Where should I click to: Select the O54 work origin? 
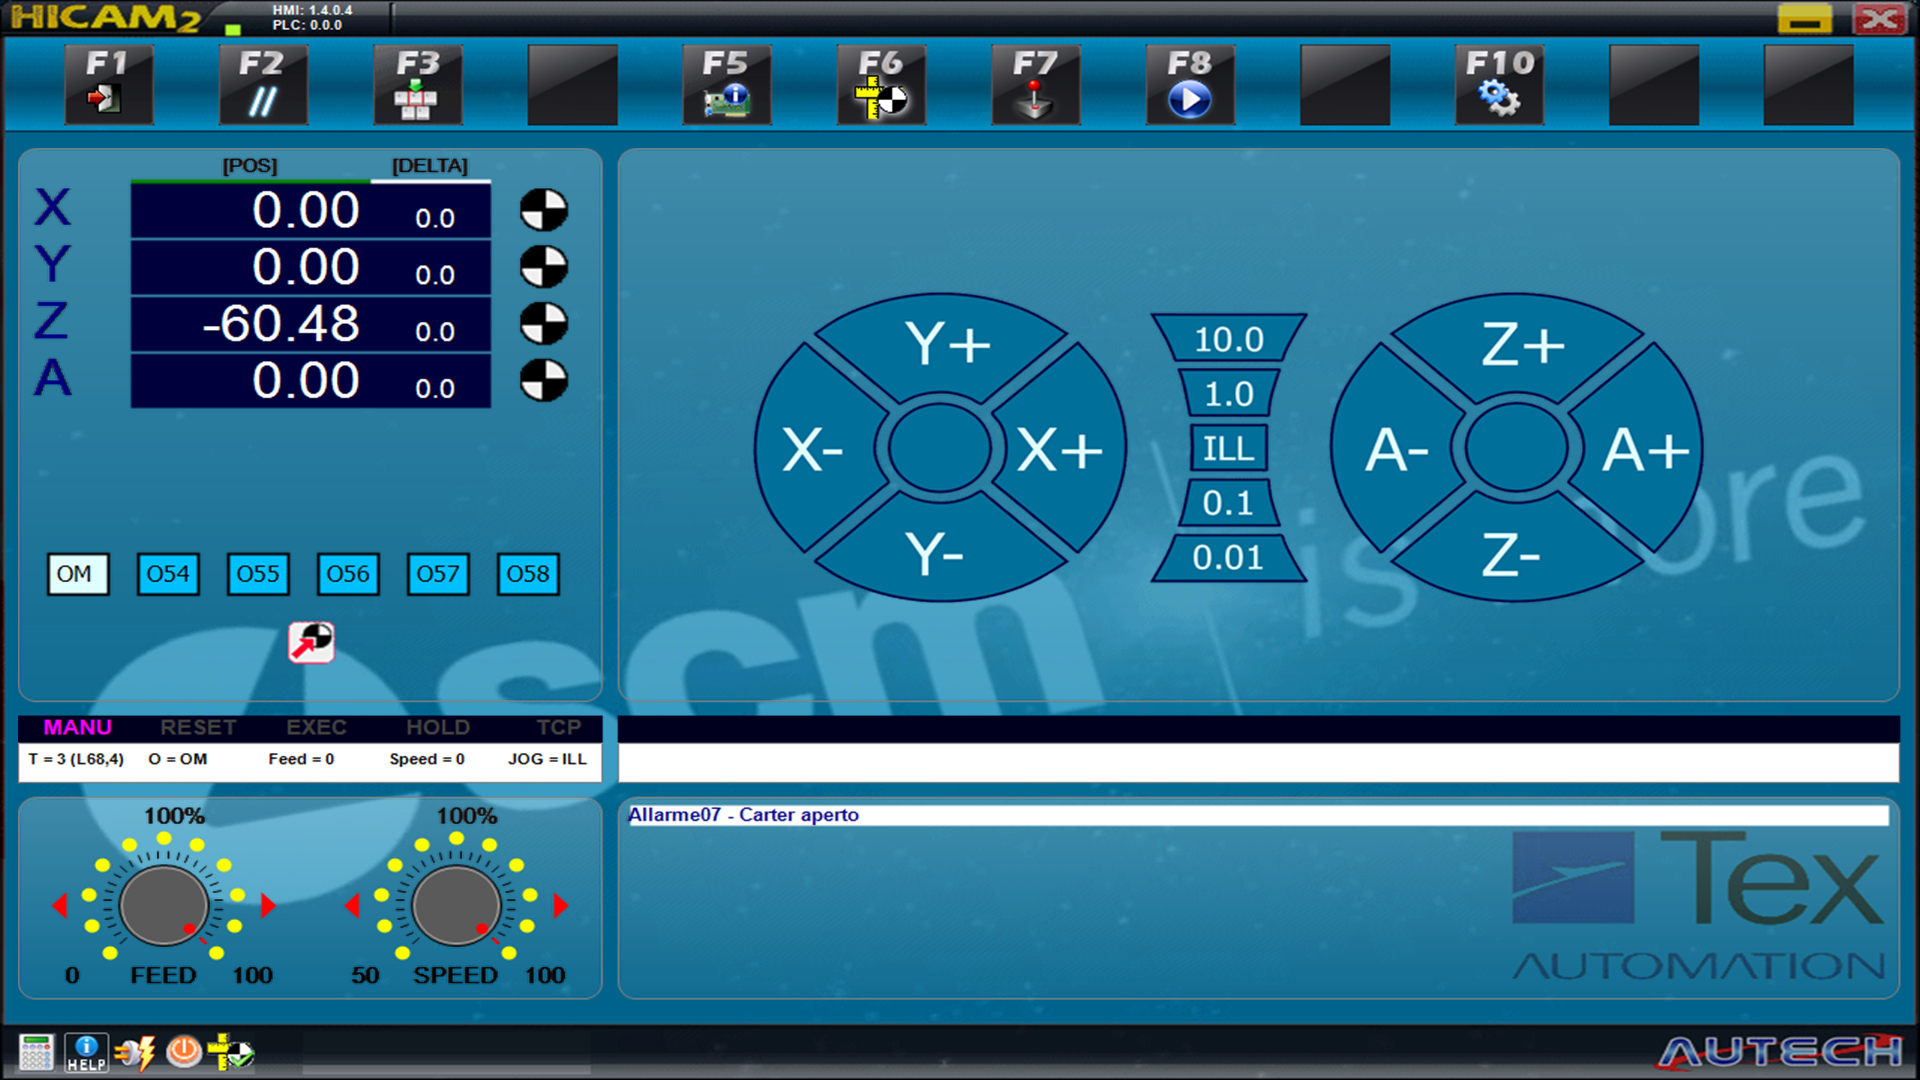tap(168, 574)
